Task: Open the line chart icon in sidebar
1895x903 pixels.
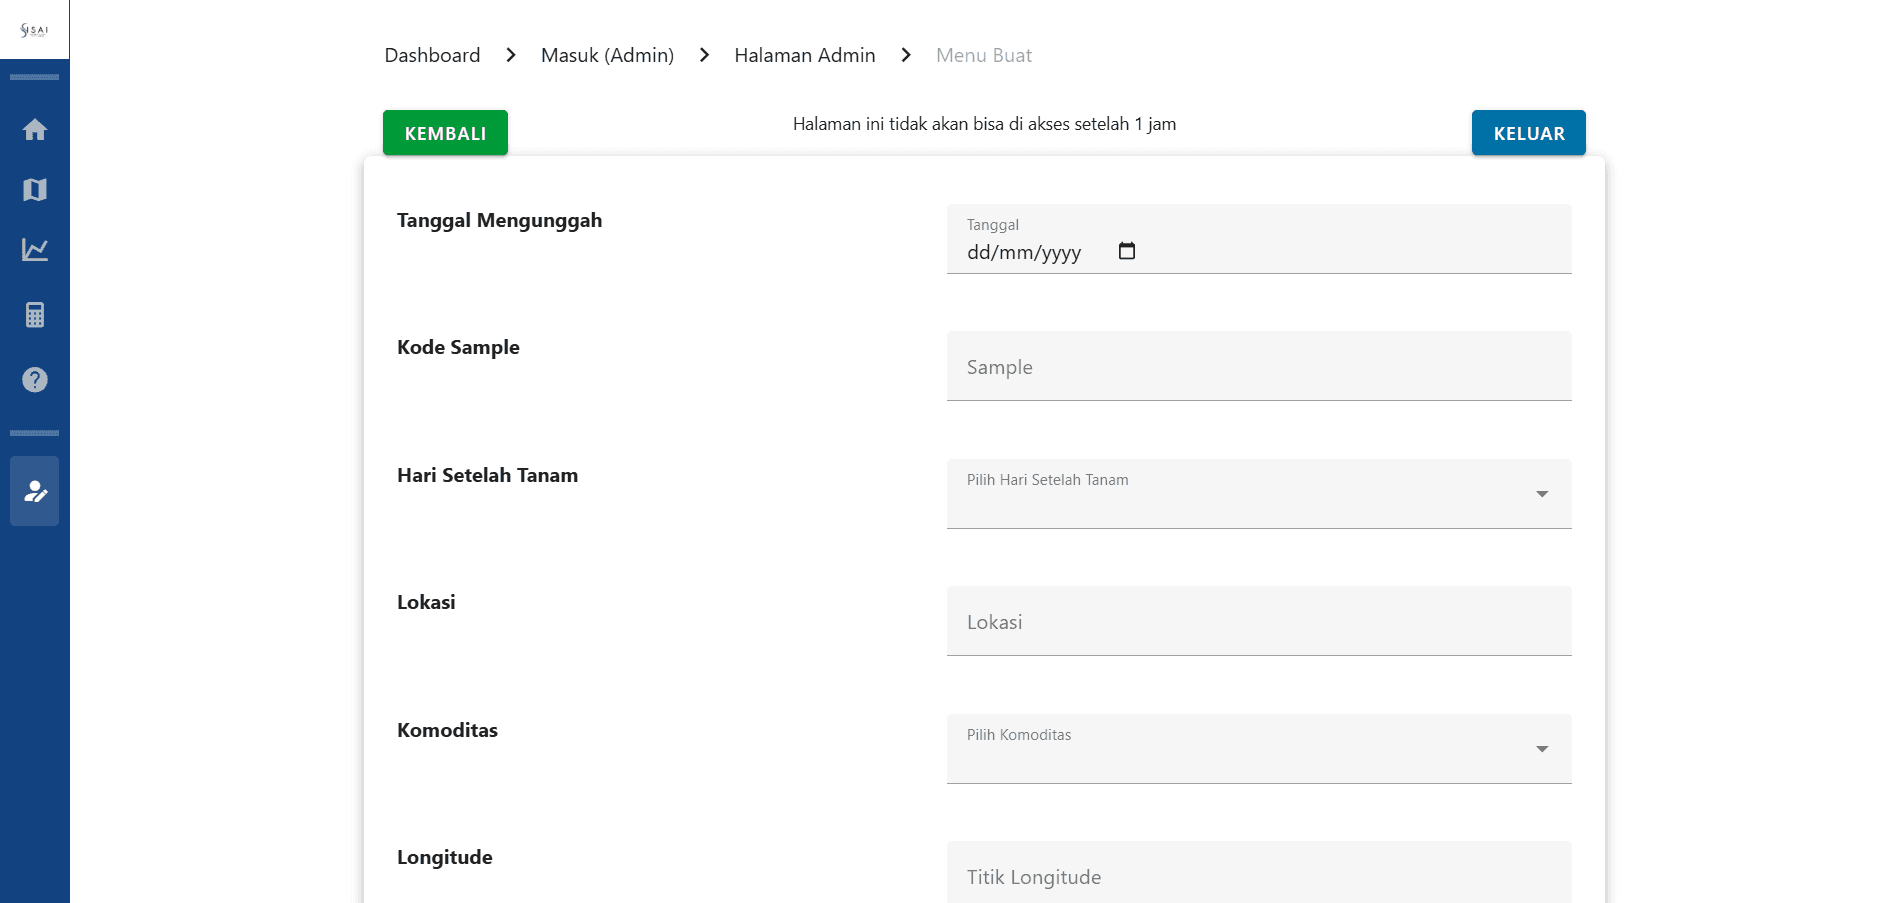Action: pyautogui.click(x=35, y=250)
